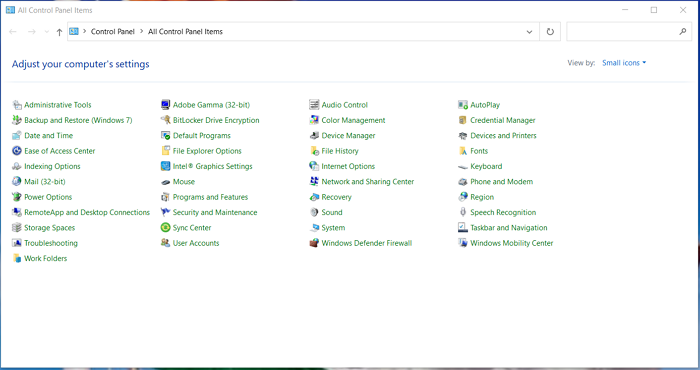Open the Default Programs icon

pos(165,136)
